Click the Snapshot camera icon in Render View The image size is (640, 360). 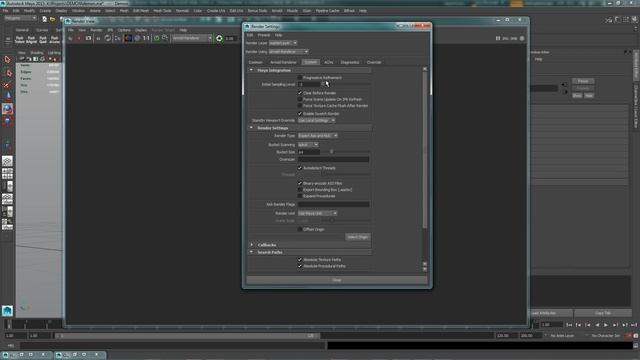tap(88, 38)
